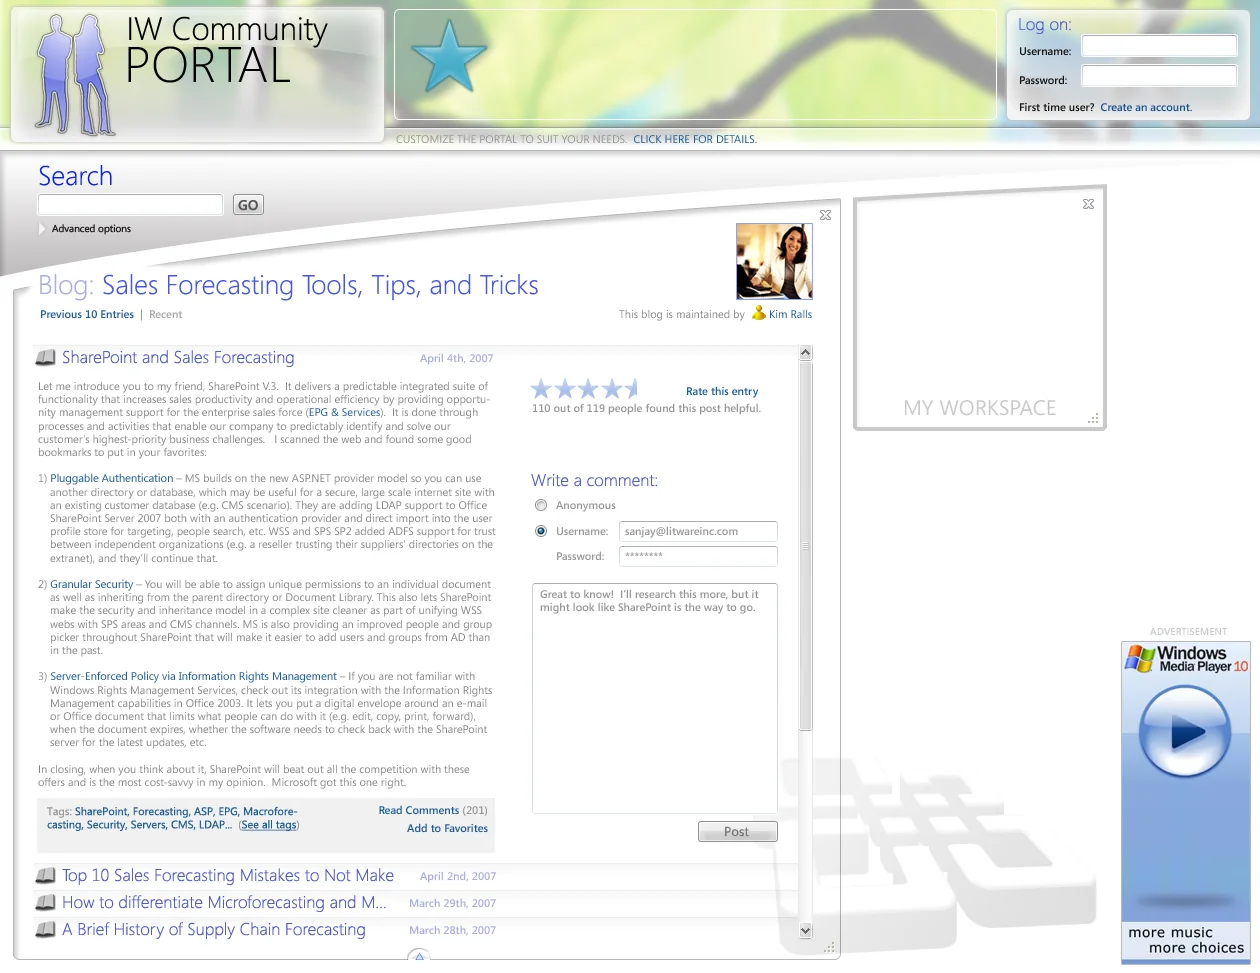Click See all tags link
Viewport: 1260px width, 973px height.
point(269,825)
